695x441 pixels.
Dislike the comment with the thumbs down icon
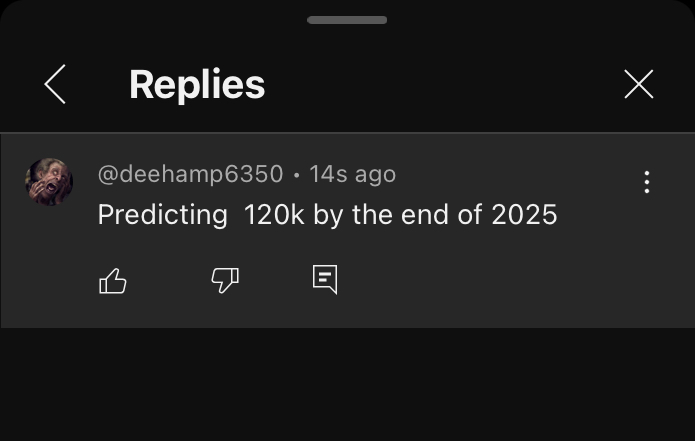click(x=225, y=280)
